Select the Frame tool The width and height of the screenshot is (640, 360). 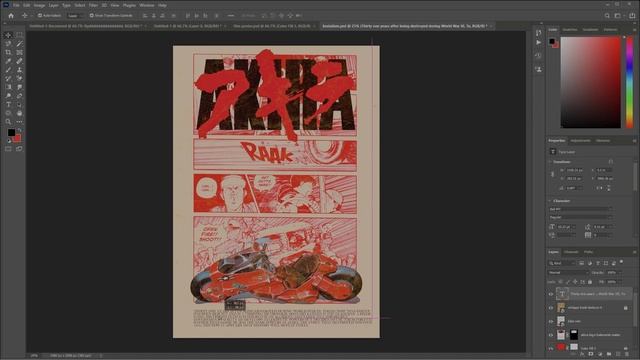pyautogui.click(x=19, y=53)
